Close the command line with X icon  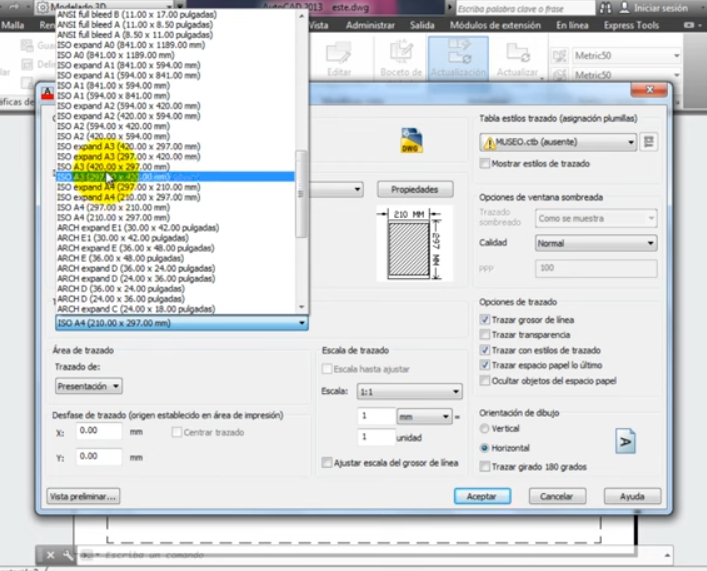pos(50,555)
